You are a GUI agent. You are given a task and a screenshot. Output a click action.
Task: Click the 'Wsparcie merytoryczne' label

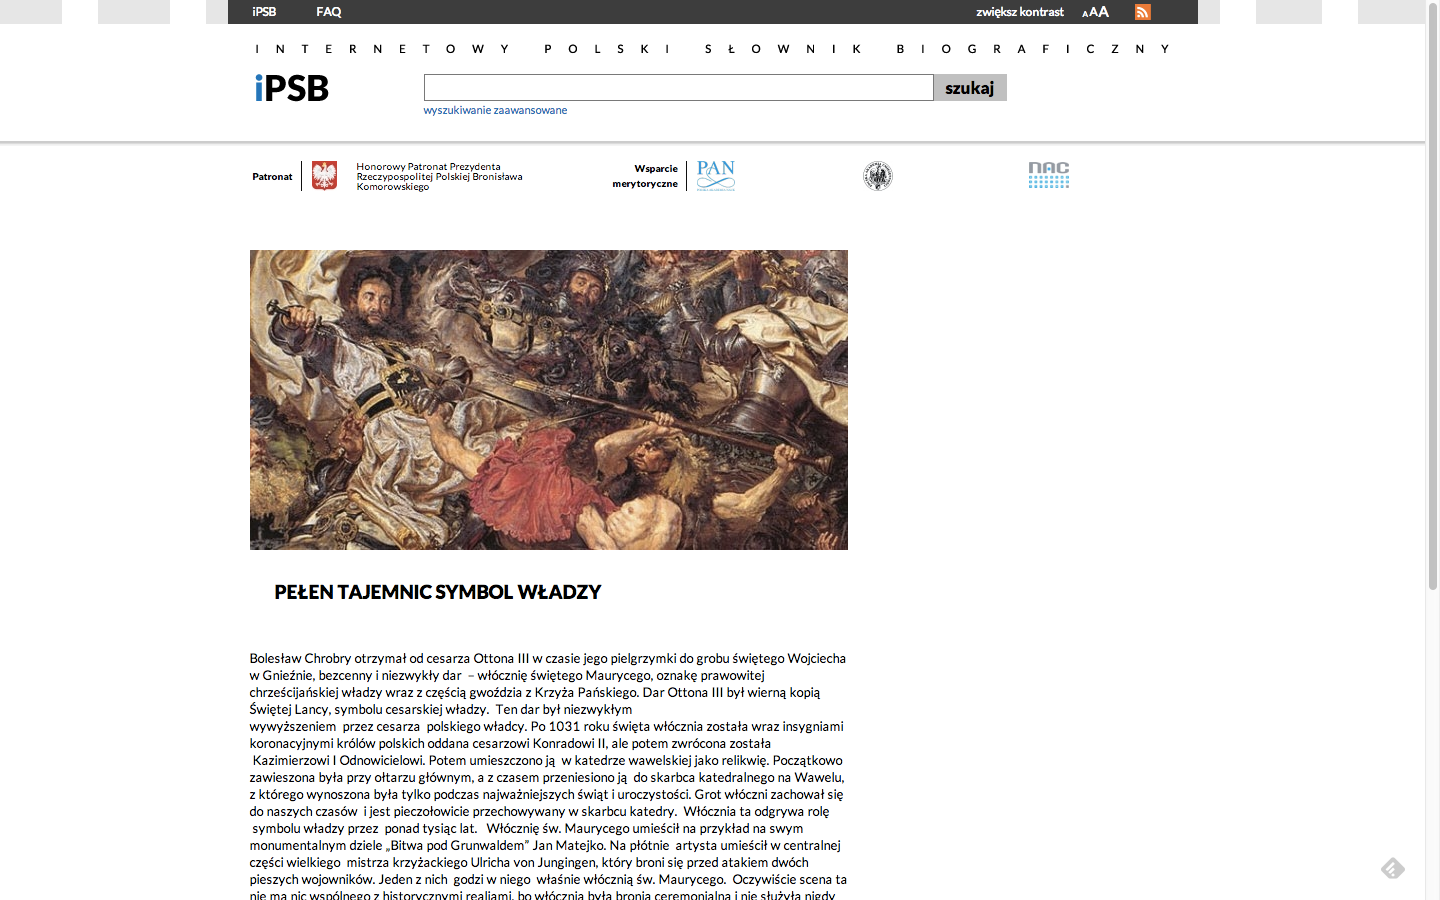[x=645, y=176]
